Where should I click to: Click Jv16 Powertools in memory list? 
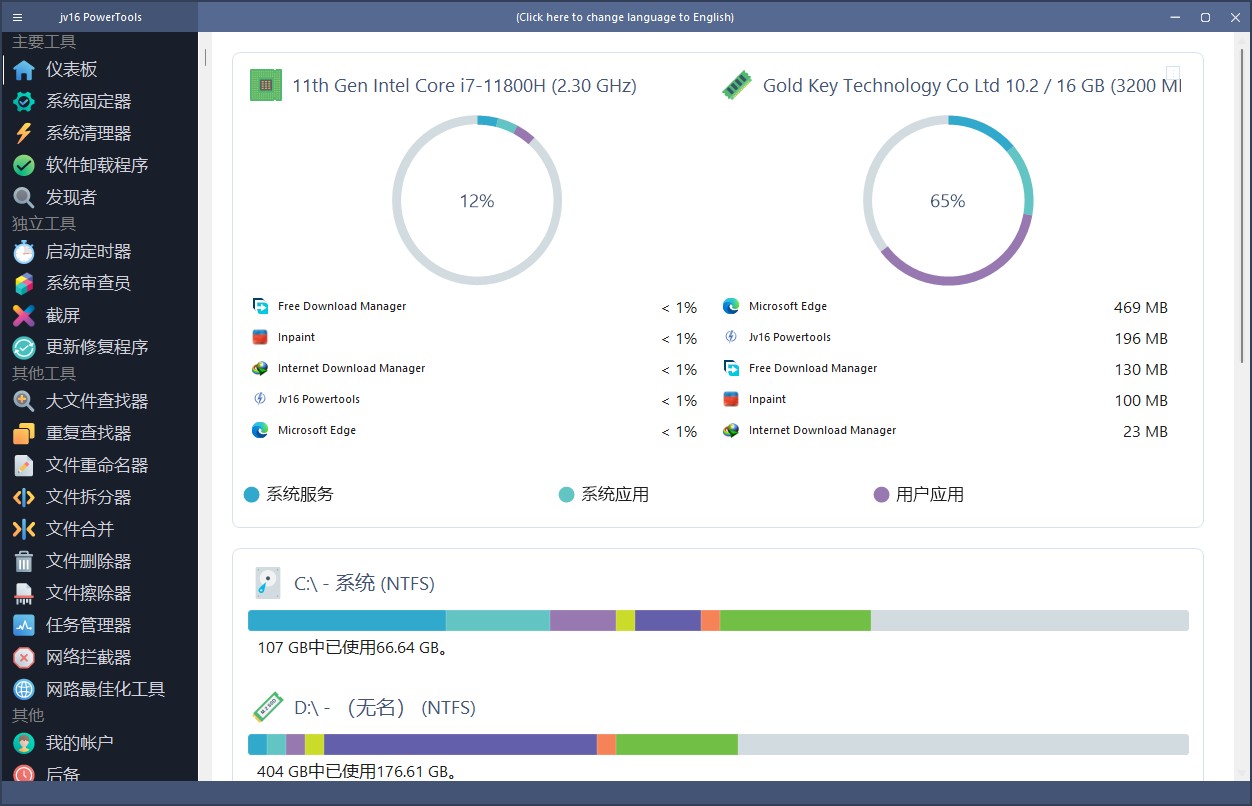(x=790, y=338)
